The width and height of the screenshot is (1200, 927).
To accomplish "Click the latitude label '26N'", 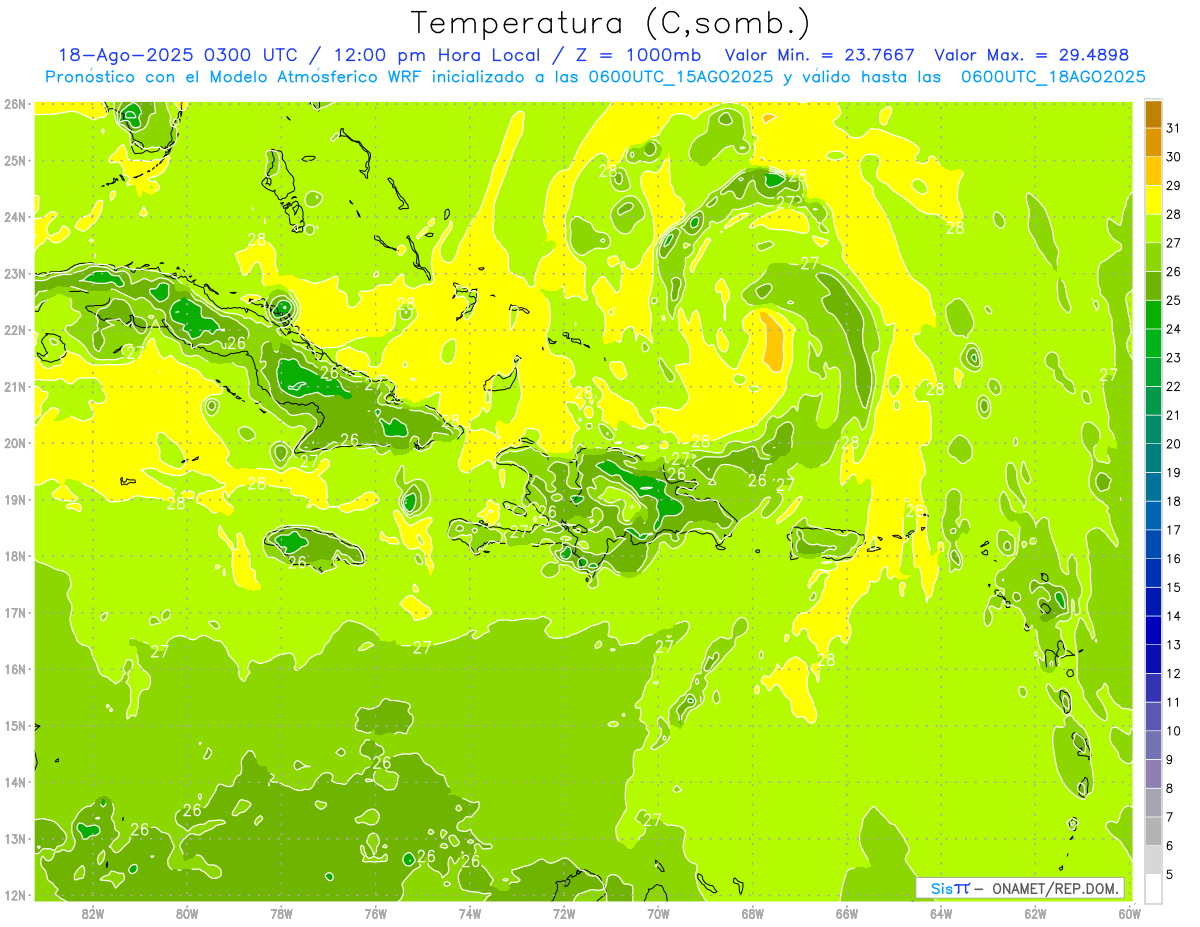I will [x=15, y=103].
